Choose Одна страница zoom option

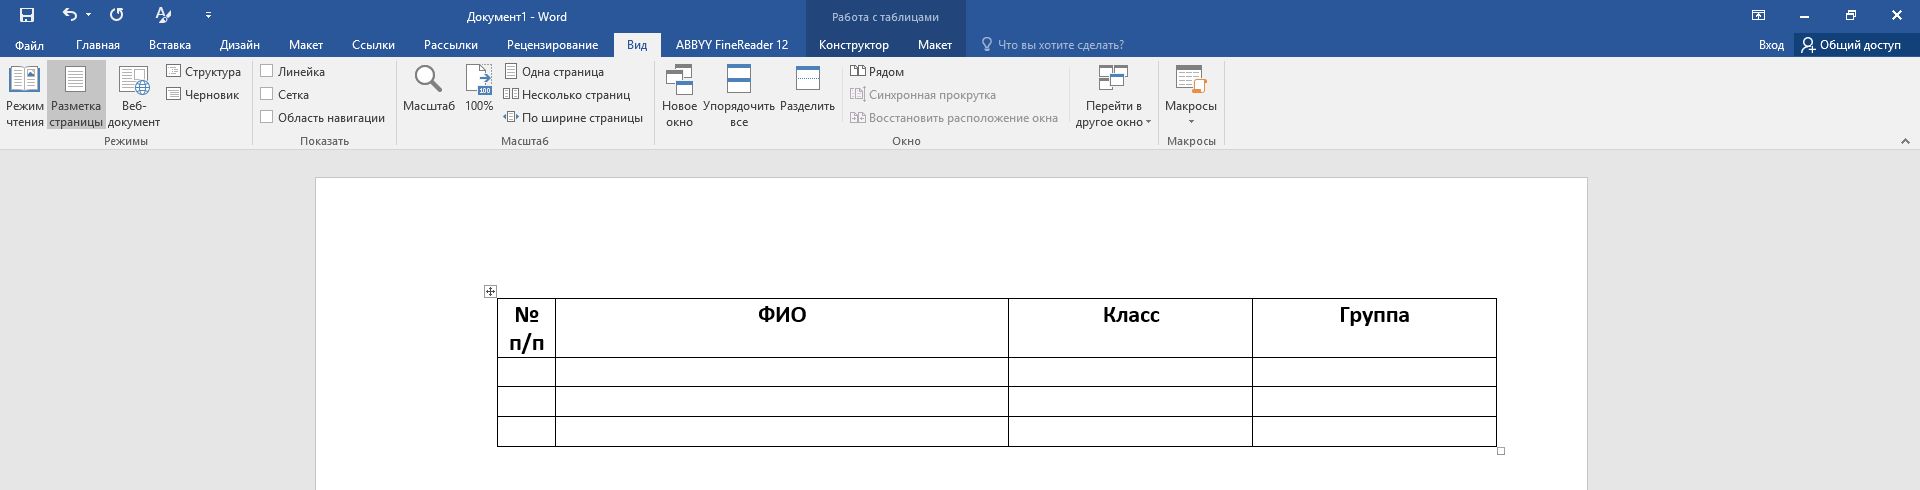tap(554, 72)
